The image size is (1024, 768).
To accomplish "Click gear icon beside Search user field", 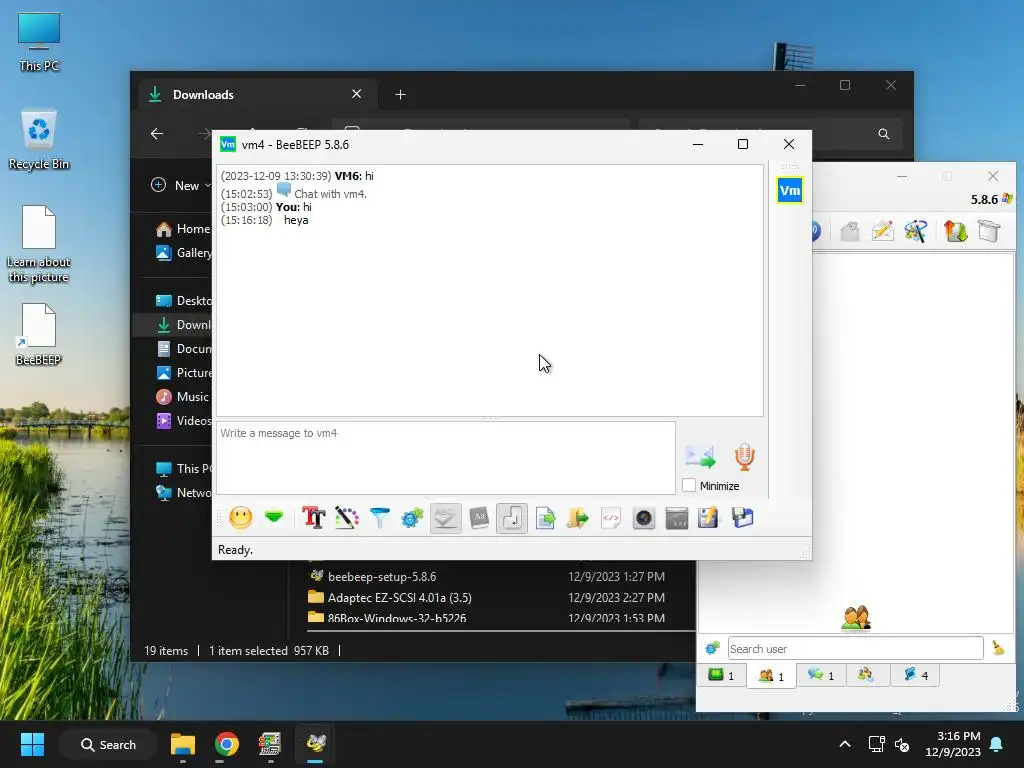I will click(712, 648).
